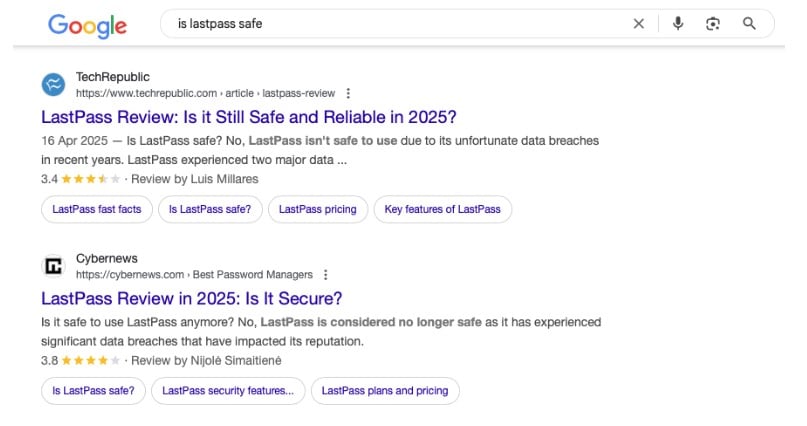Viewport: 807px width, 426px height.
Task: Select Cybernews 'Is LastPass safe?' chip
Action: [93, 391]
